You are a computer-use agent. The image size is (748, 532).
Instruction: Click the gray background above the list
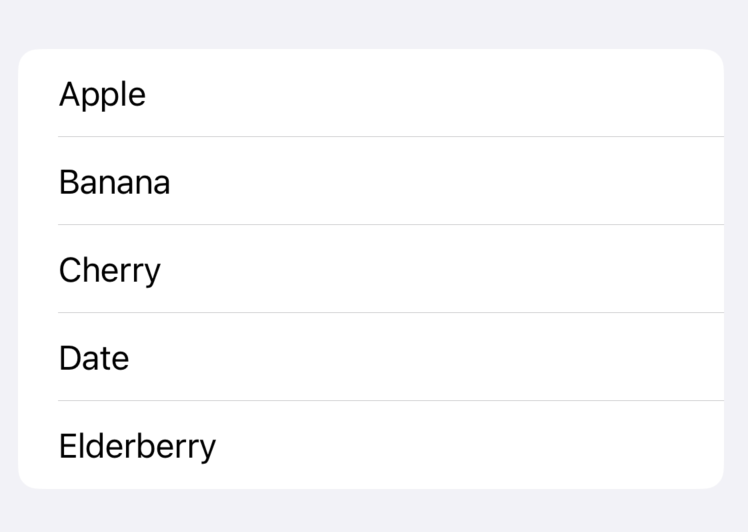374,24
